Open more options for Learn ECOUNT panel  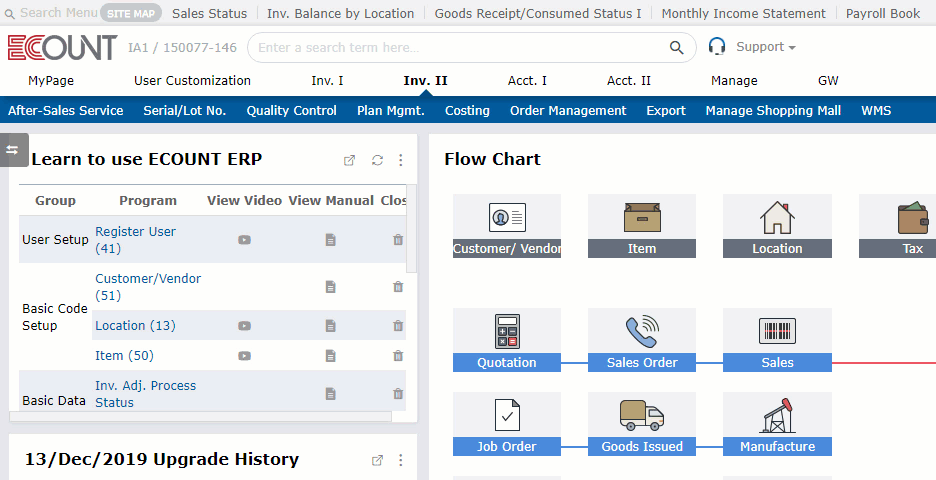tap(401, 160)
